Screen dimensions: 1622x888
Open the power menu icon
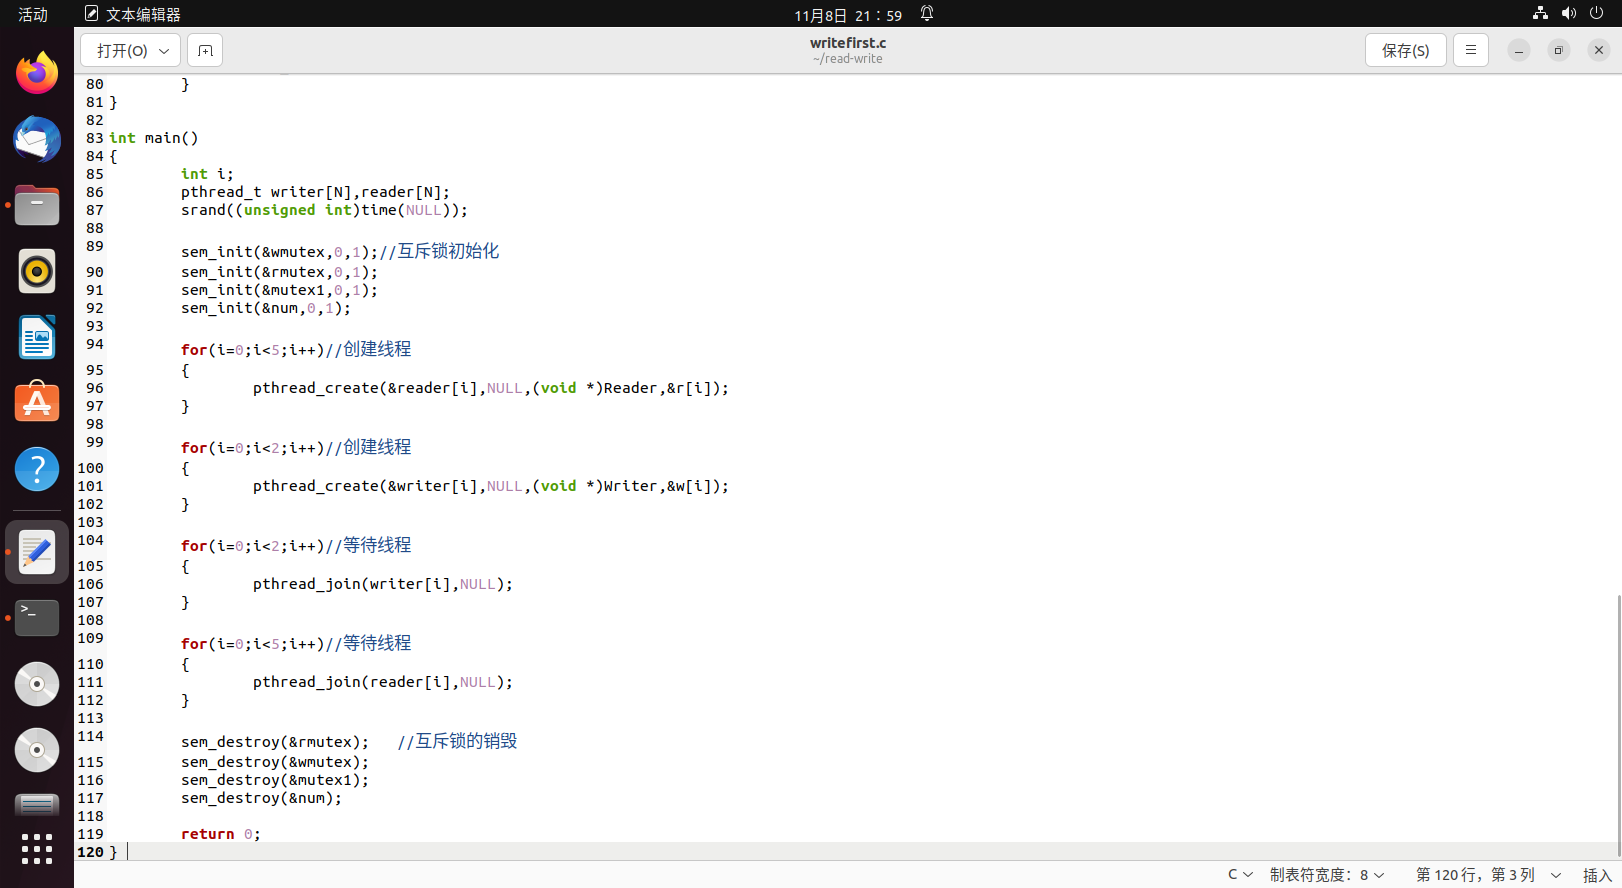click(1596, 13)
